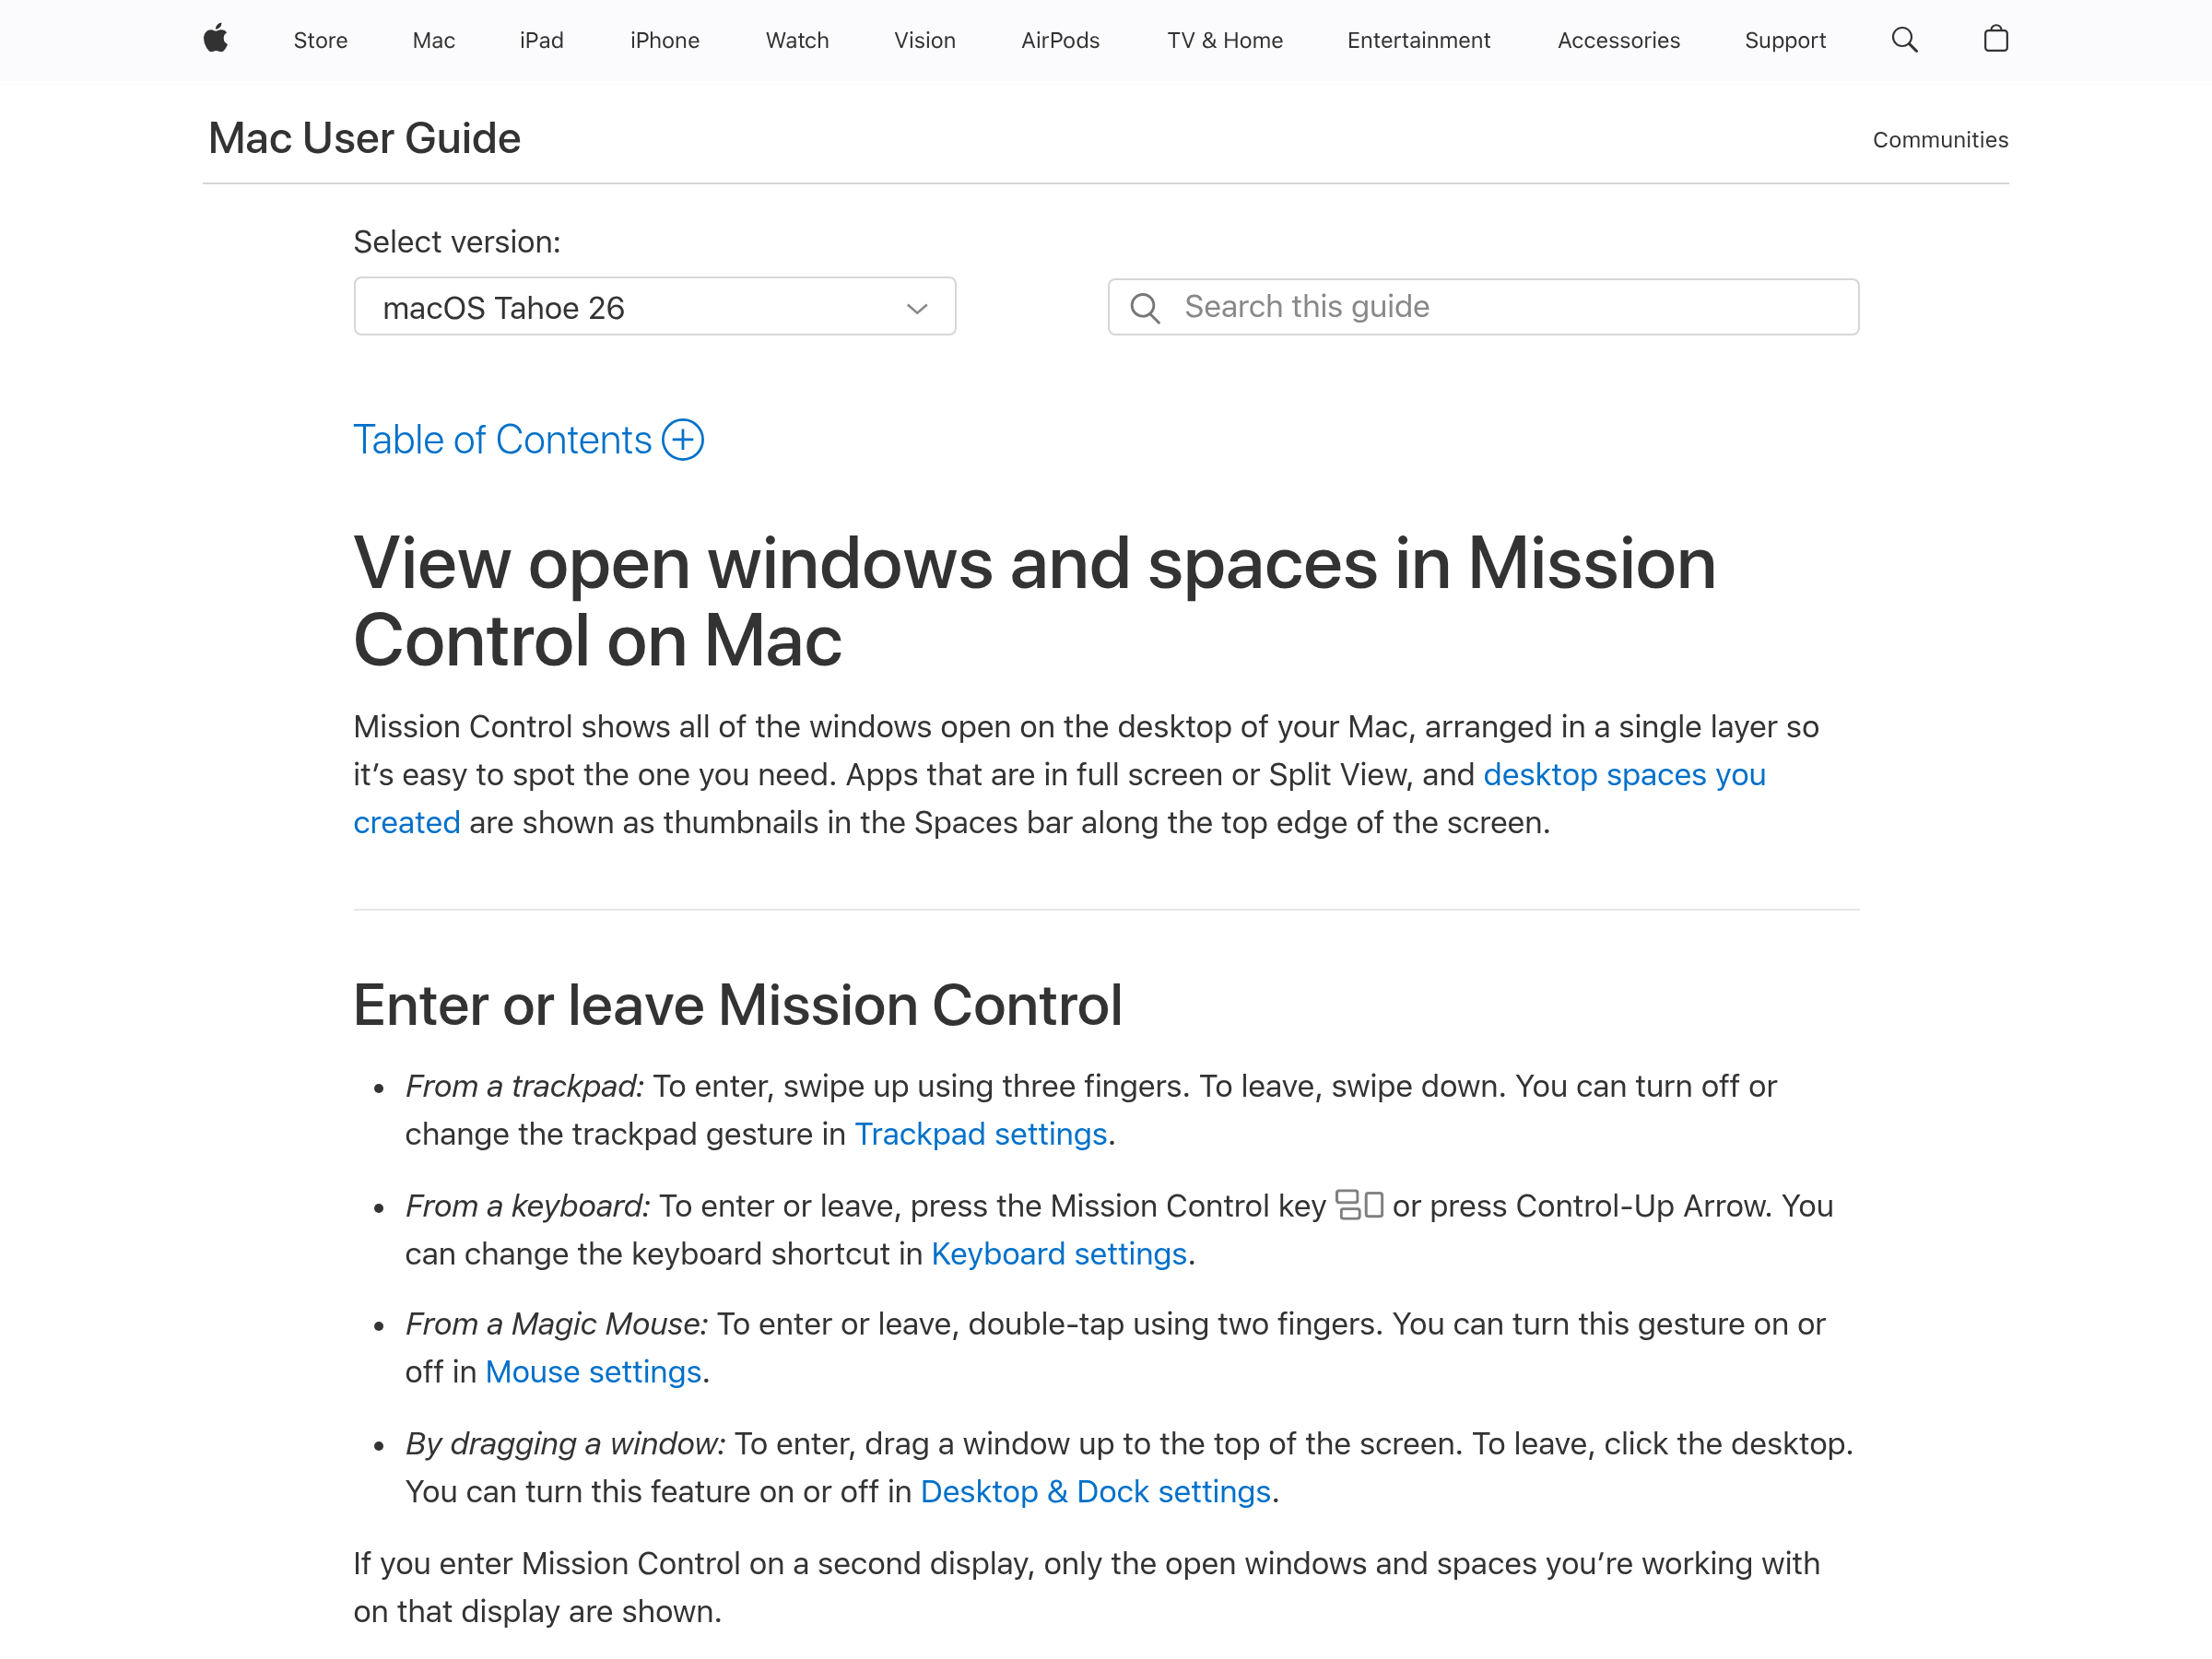Click the plus circle beside Table of Contents
Viewport: 2212px width, 1659px height.
(x=683, y=440)
